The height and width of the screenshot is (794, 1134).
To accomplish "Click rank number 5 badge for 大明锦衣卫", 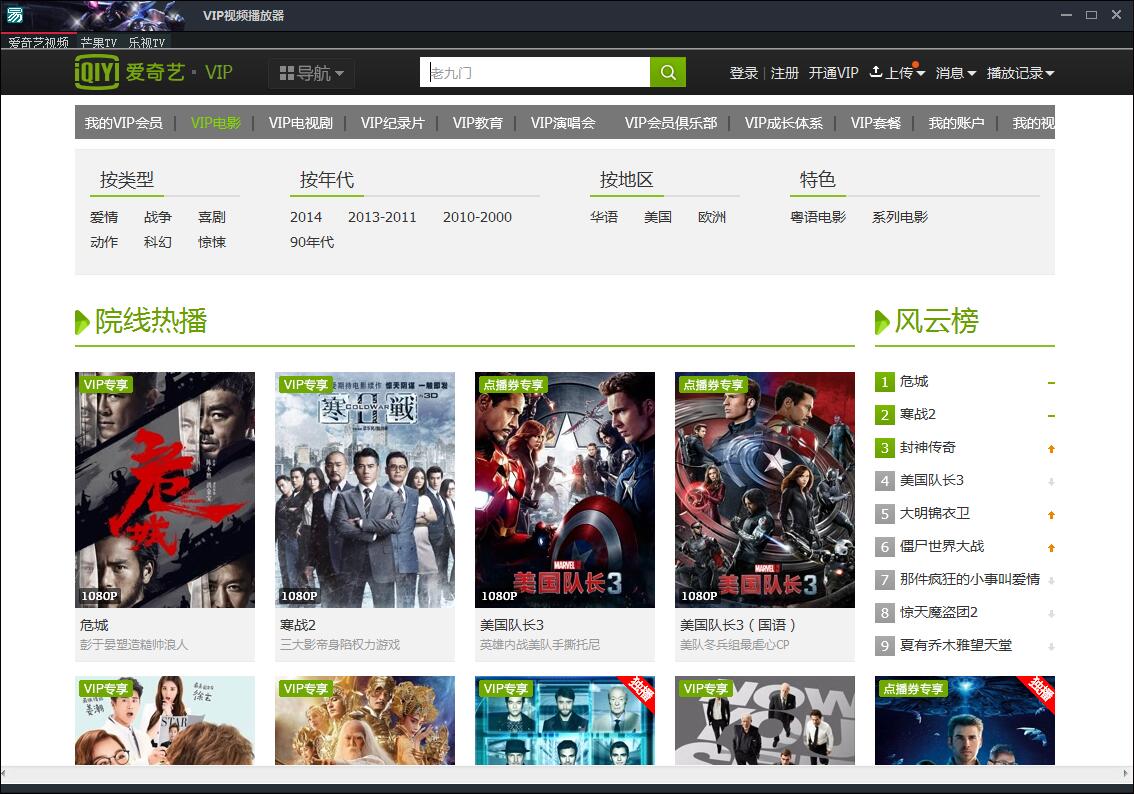I will (884, 514).
